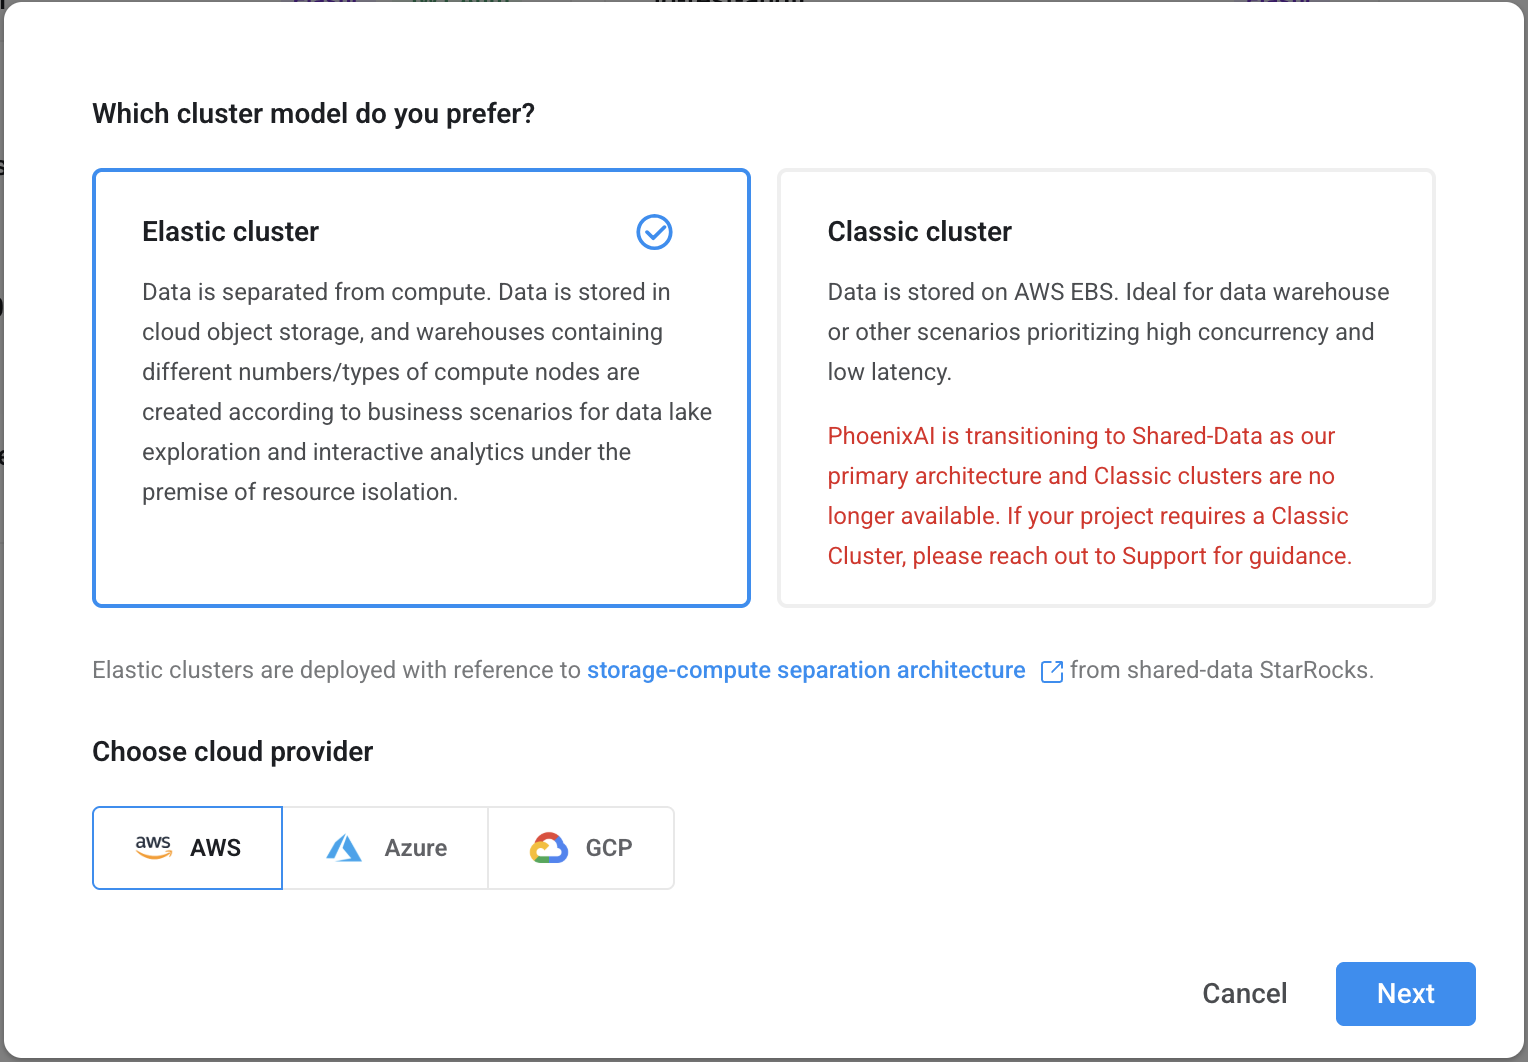Choose the AWS provider label
The width and height of the screenshot is (1528, 1062).
215,848
